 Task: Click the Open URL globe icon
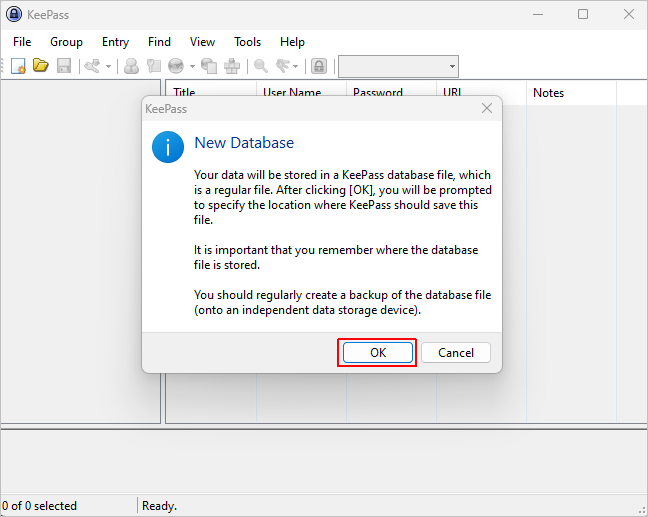coord(176,66)
